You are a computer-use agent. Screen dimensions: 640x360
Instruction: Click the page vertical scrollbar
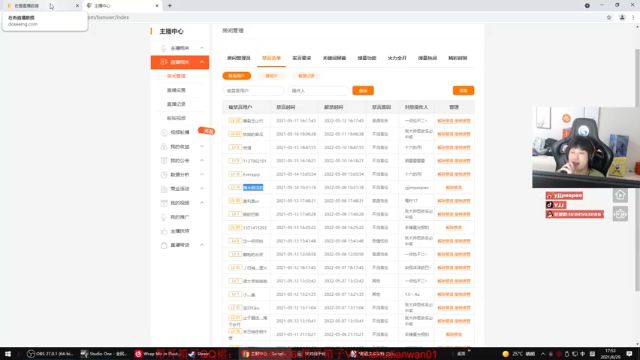click(x=637, y=169)
